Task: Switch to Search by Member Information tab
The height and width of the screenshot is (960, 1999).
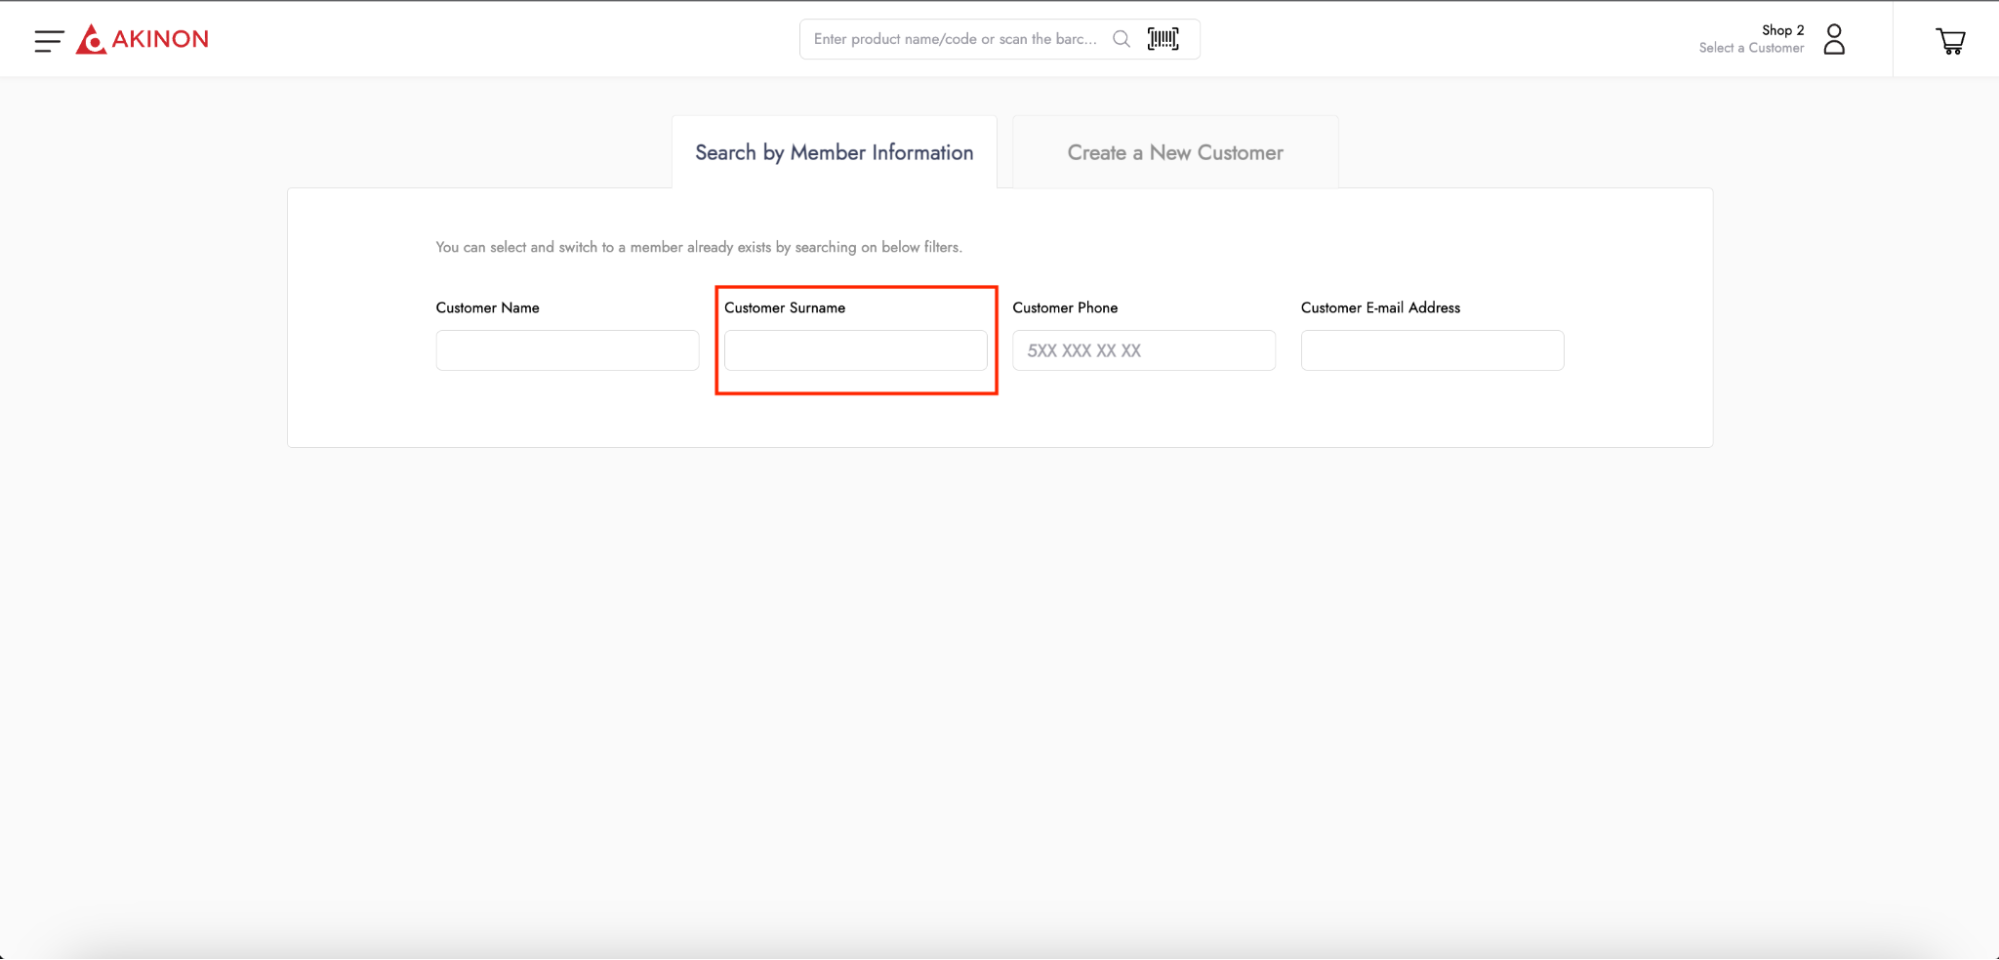Action: pyautogui.click(x=834, y=153)
